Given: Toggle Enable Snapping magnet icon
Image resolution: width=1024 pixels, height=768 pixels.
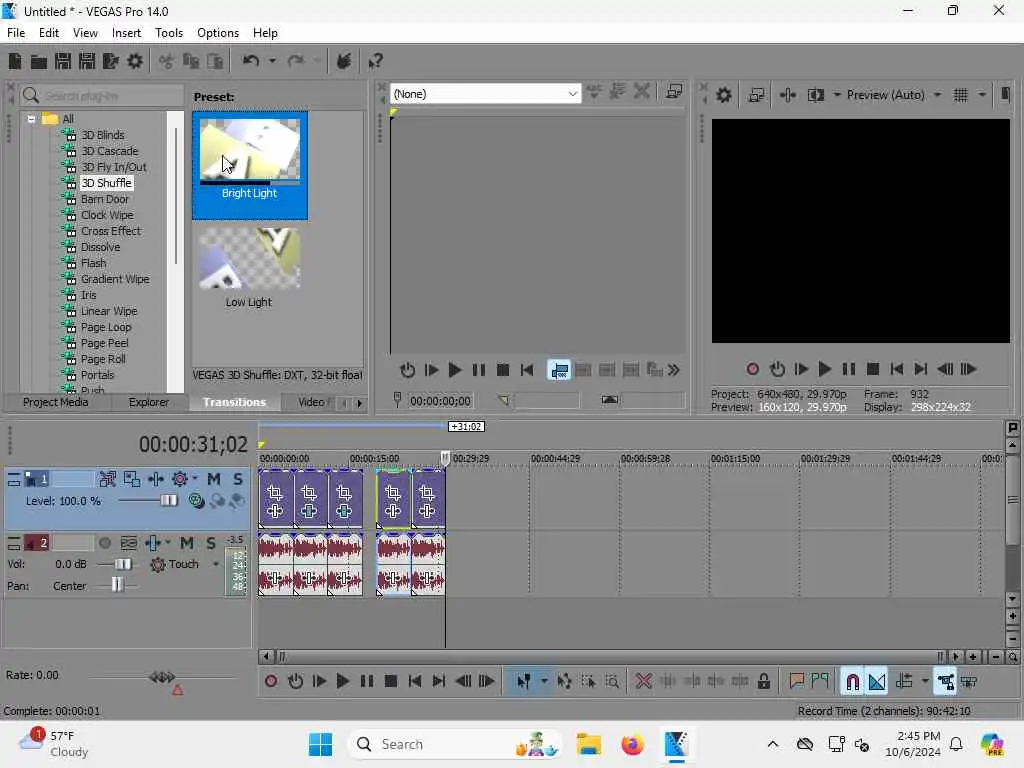Looking at the screenshot, I should click(853, 682).
